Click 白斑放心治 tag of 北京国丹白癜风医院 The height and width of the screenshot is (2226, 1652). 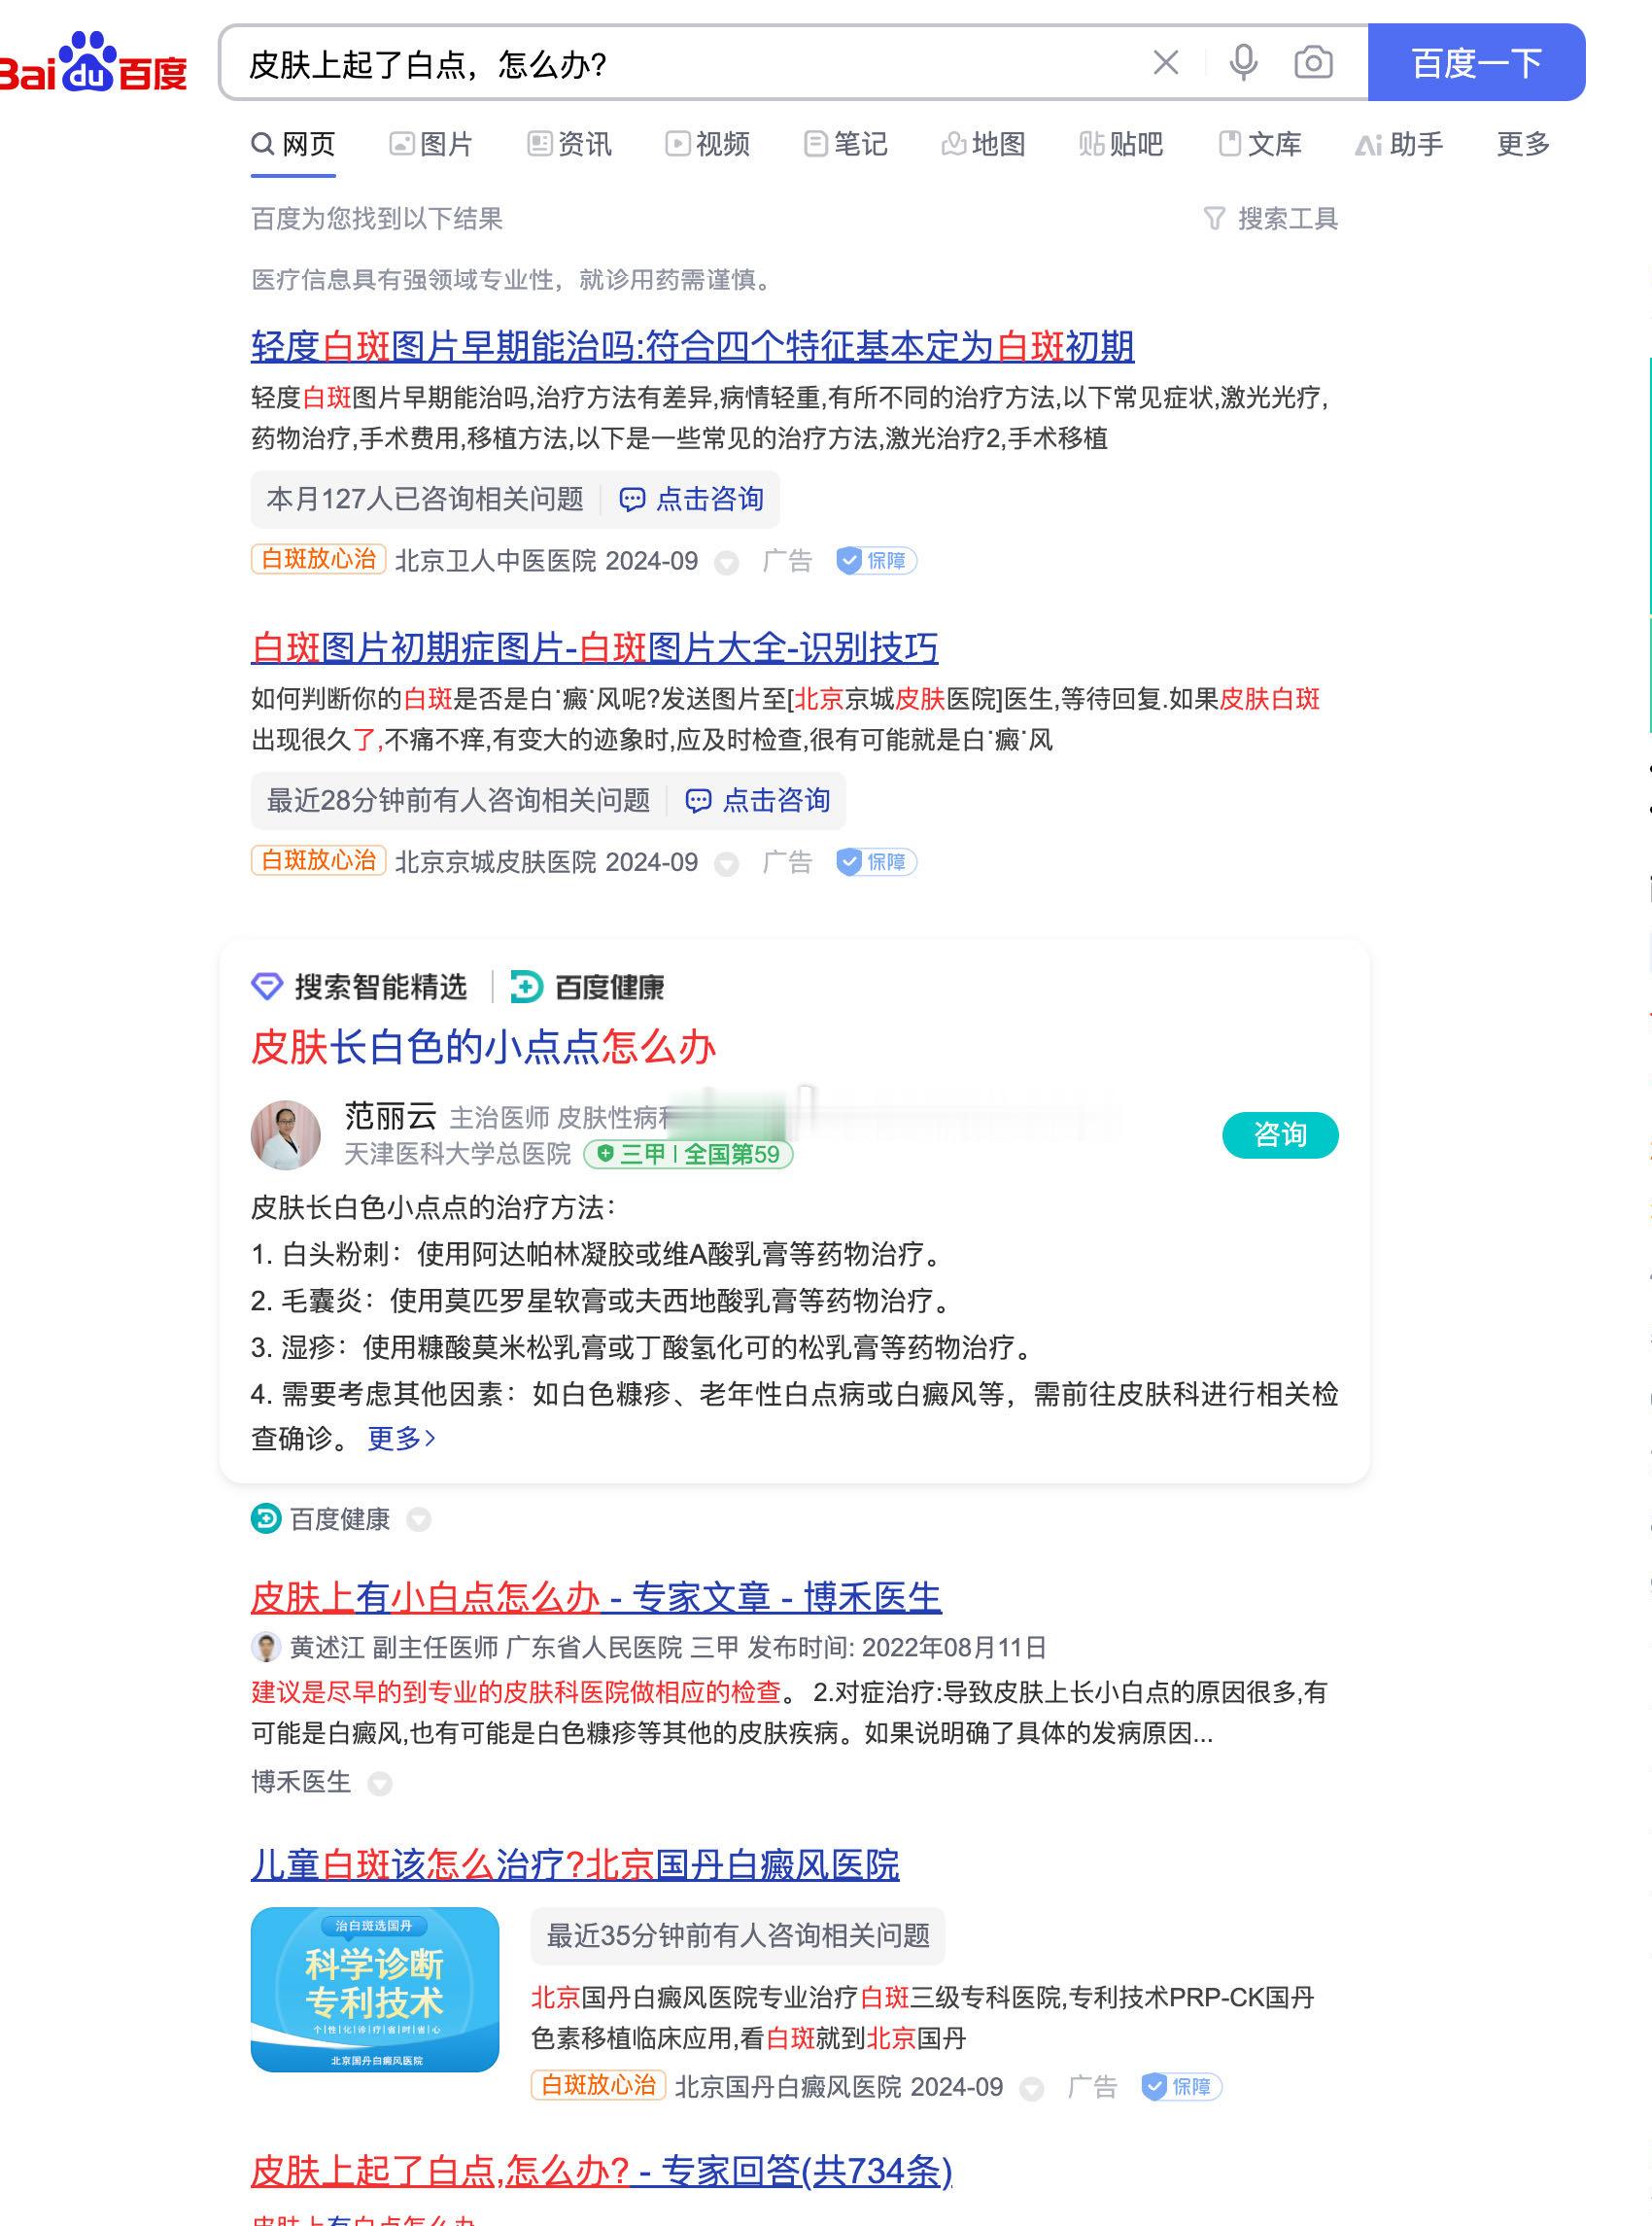pyautogui.click(x=598, y=2085)
